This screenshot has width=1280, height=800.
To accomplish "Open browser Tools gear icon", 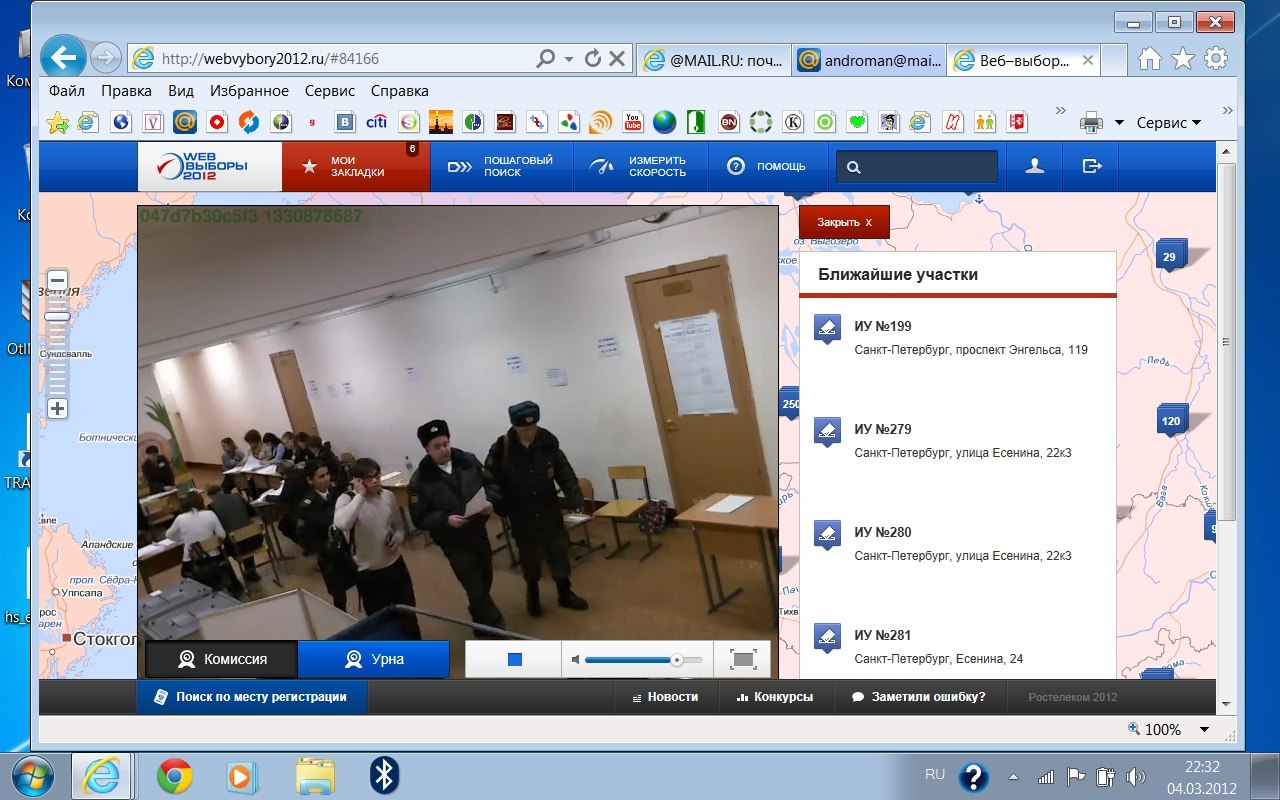I will [1216, 59].
